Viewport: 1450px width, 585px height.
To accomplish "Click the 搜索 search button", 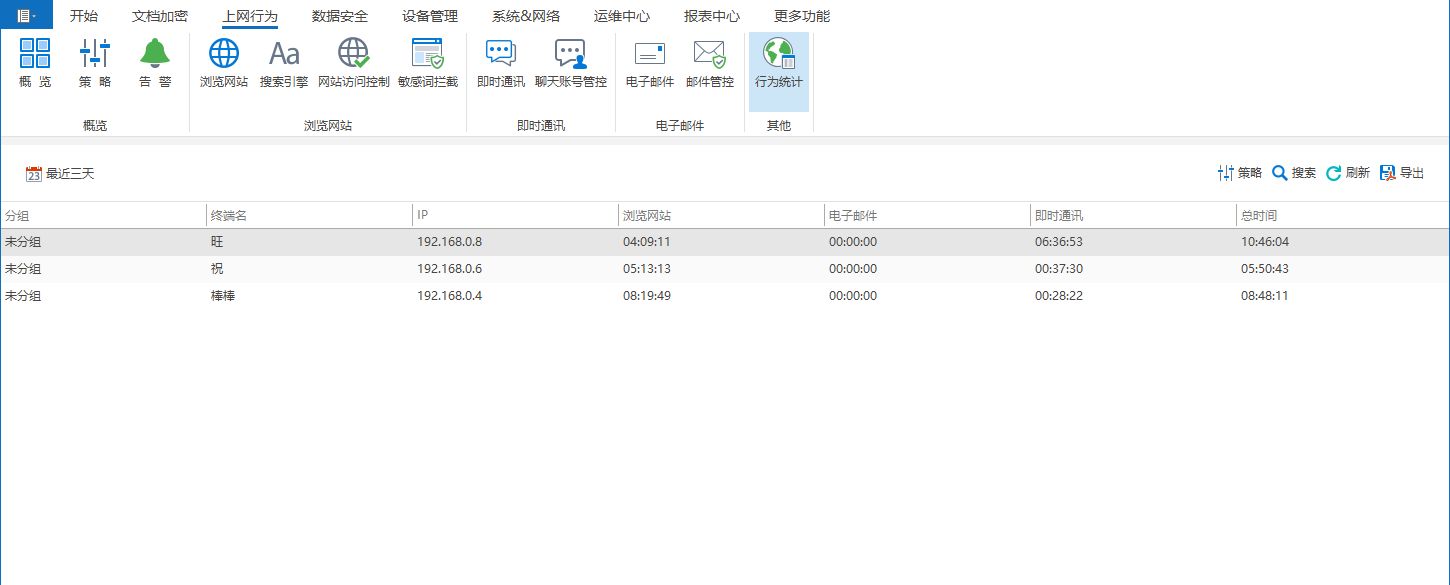I will click(x=1294, y=173).
